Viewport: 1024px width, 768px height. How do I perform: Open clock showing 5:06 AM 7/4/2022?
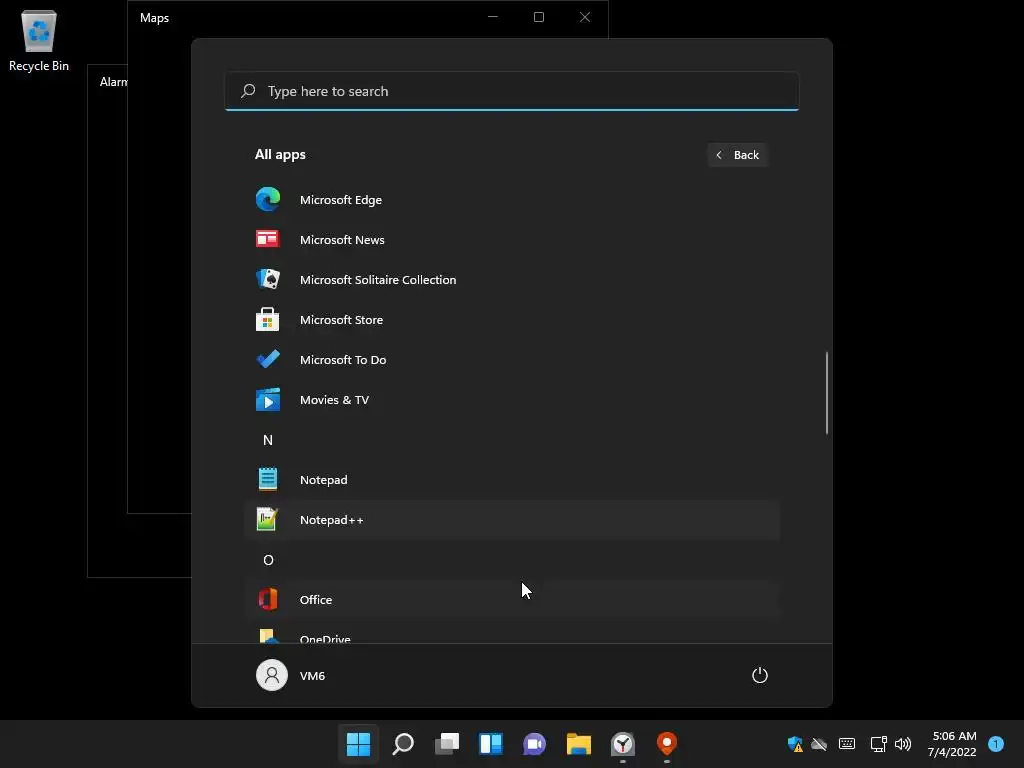pyautogui.click(x=953, y=744)
